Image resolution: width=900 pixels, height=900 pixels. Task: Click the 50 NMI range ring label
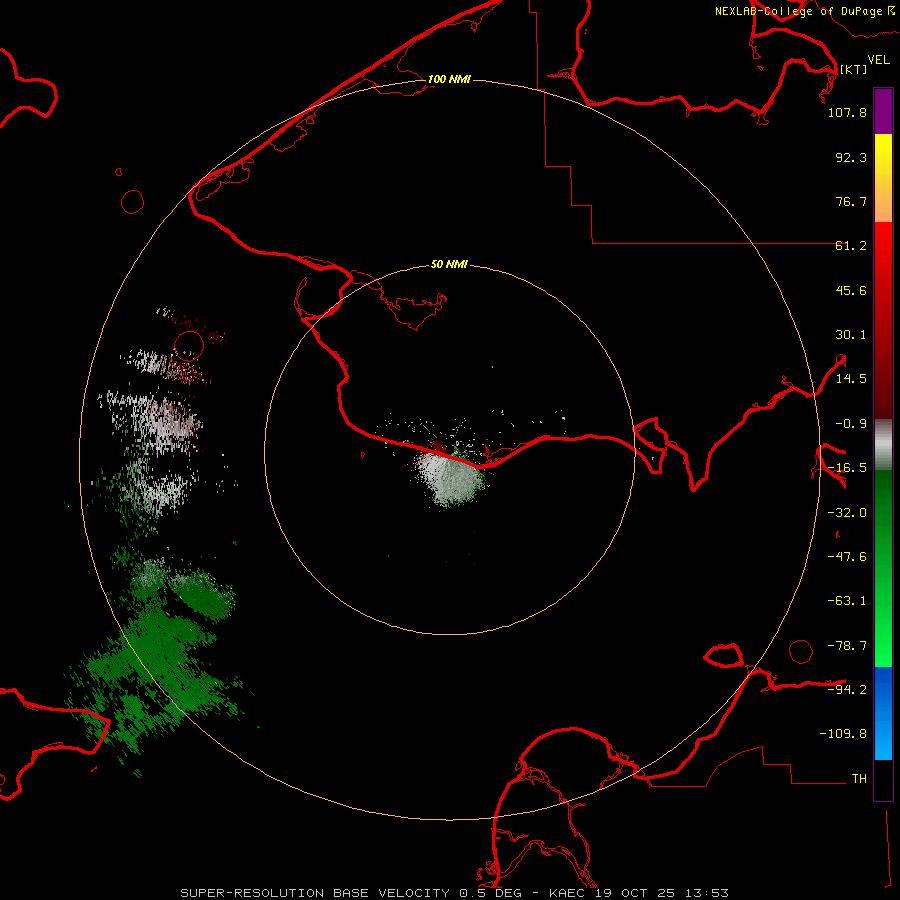[x=449, y=265]
